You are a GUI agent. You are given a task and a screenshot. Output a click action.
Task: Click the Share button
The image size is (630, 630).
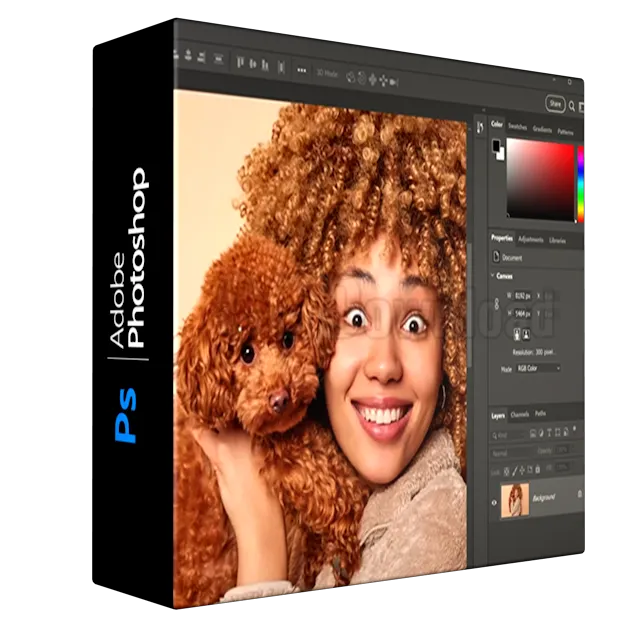tap(555, 104)
